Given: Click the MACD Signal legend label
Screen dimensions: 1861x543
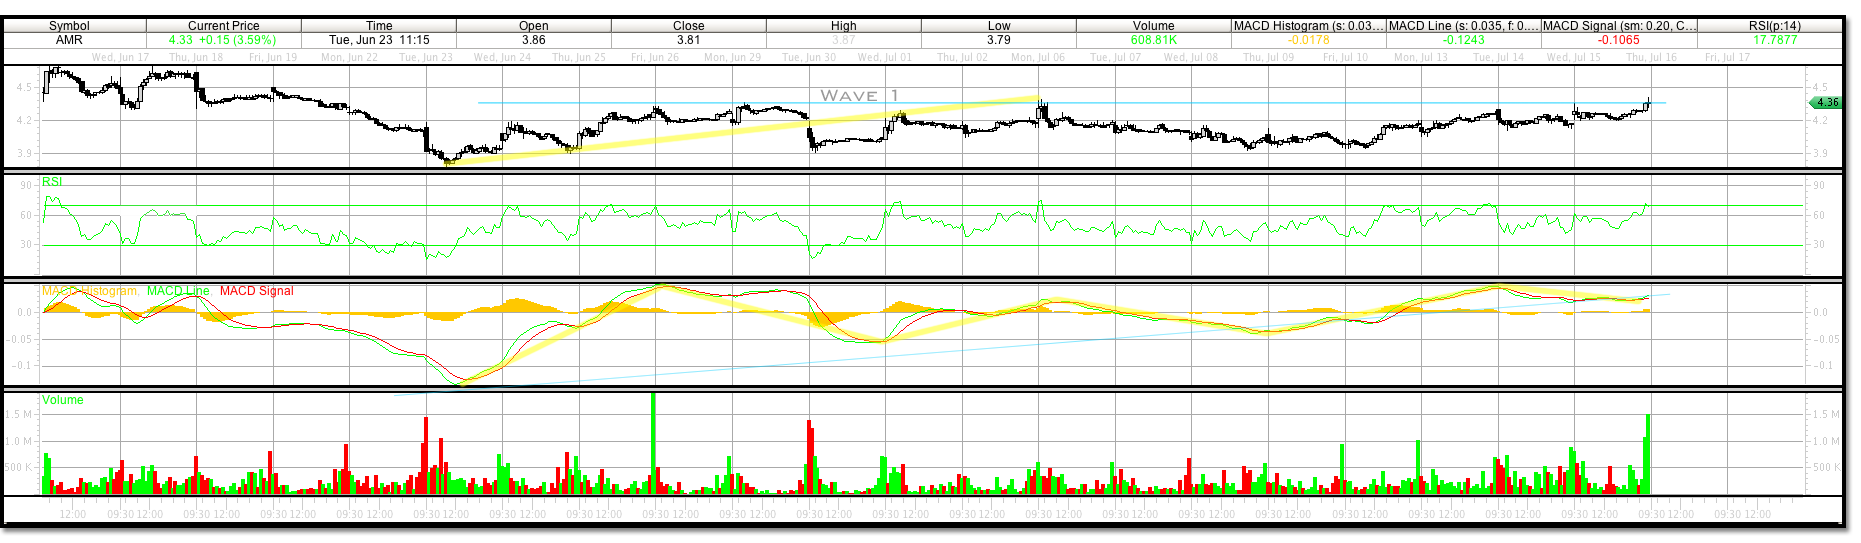Looking at the screenshot, I should [x=256, y=291].
